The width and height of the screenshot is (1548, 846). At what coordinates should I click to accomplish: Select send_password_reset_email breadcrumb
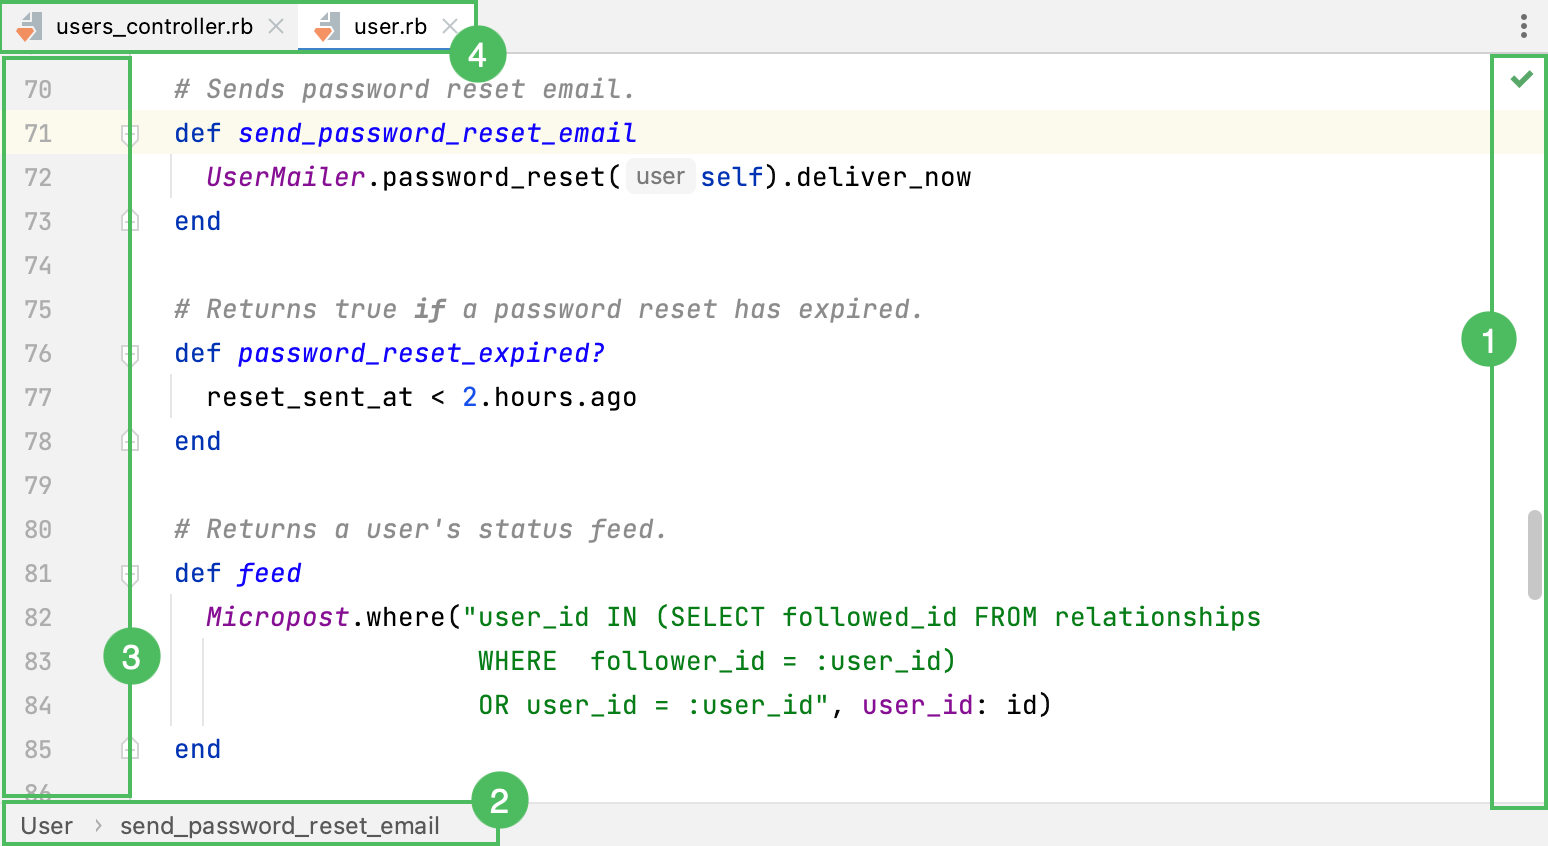tap(280, 826)
